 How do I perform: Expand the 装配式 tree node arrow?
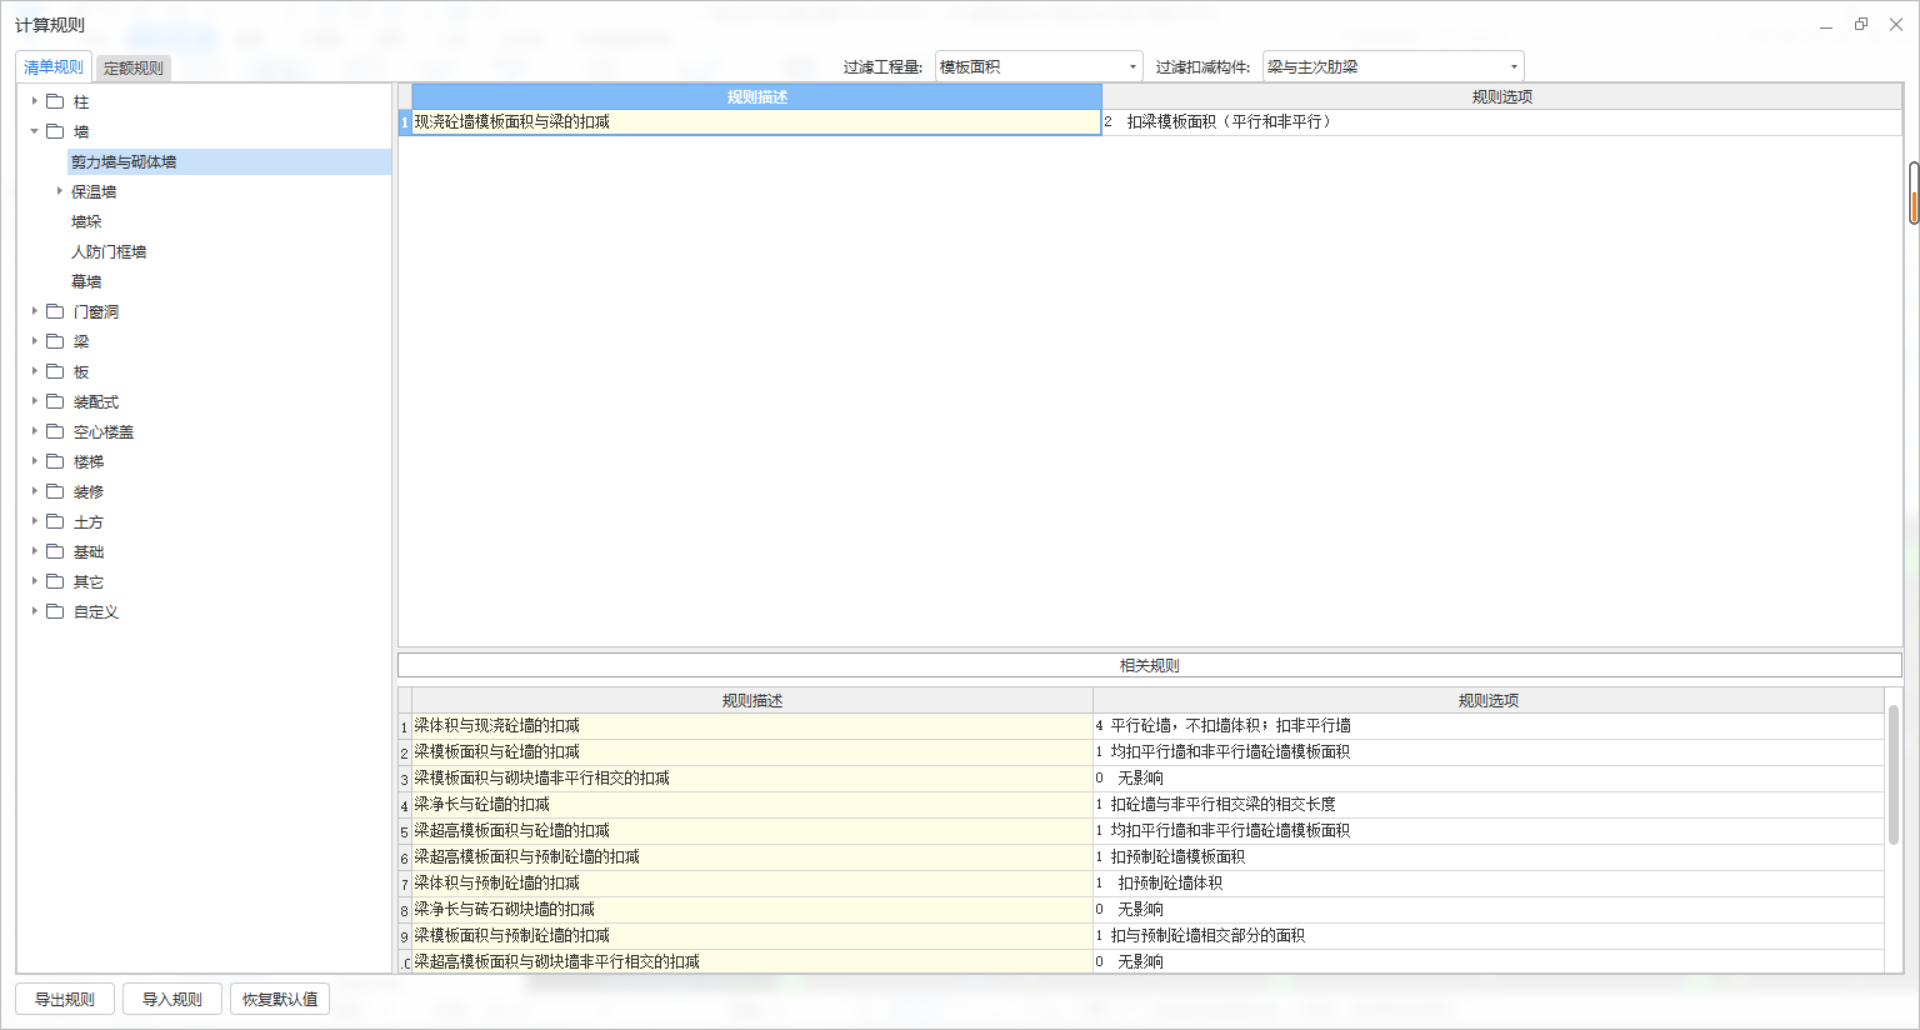pos(34,401)
